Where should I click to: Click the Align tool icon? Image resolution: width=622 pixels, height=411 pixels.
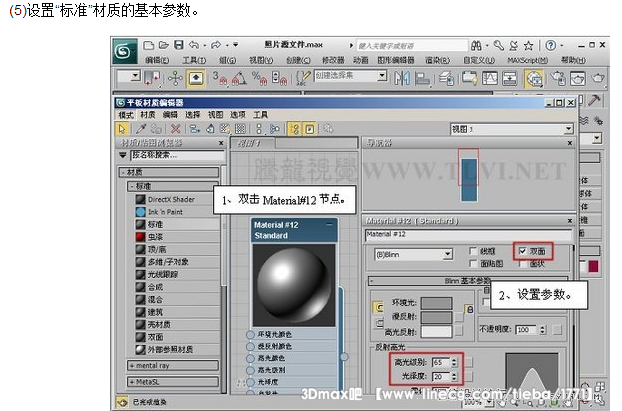422,78
